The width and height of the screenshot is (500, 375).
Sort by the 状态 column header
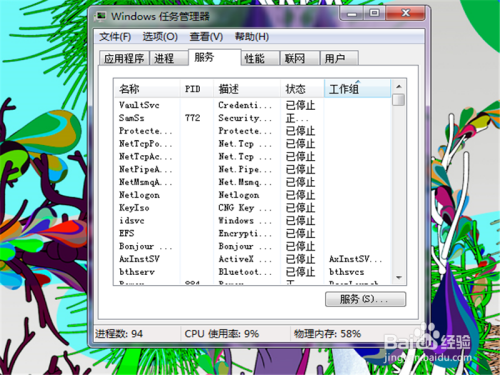[x=302, y=89]
